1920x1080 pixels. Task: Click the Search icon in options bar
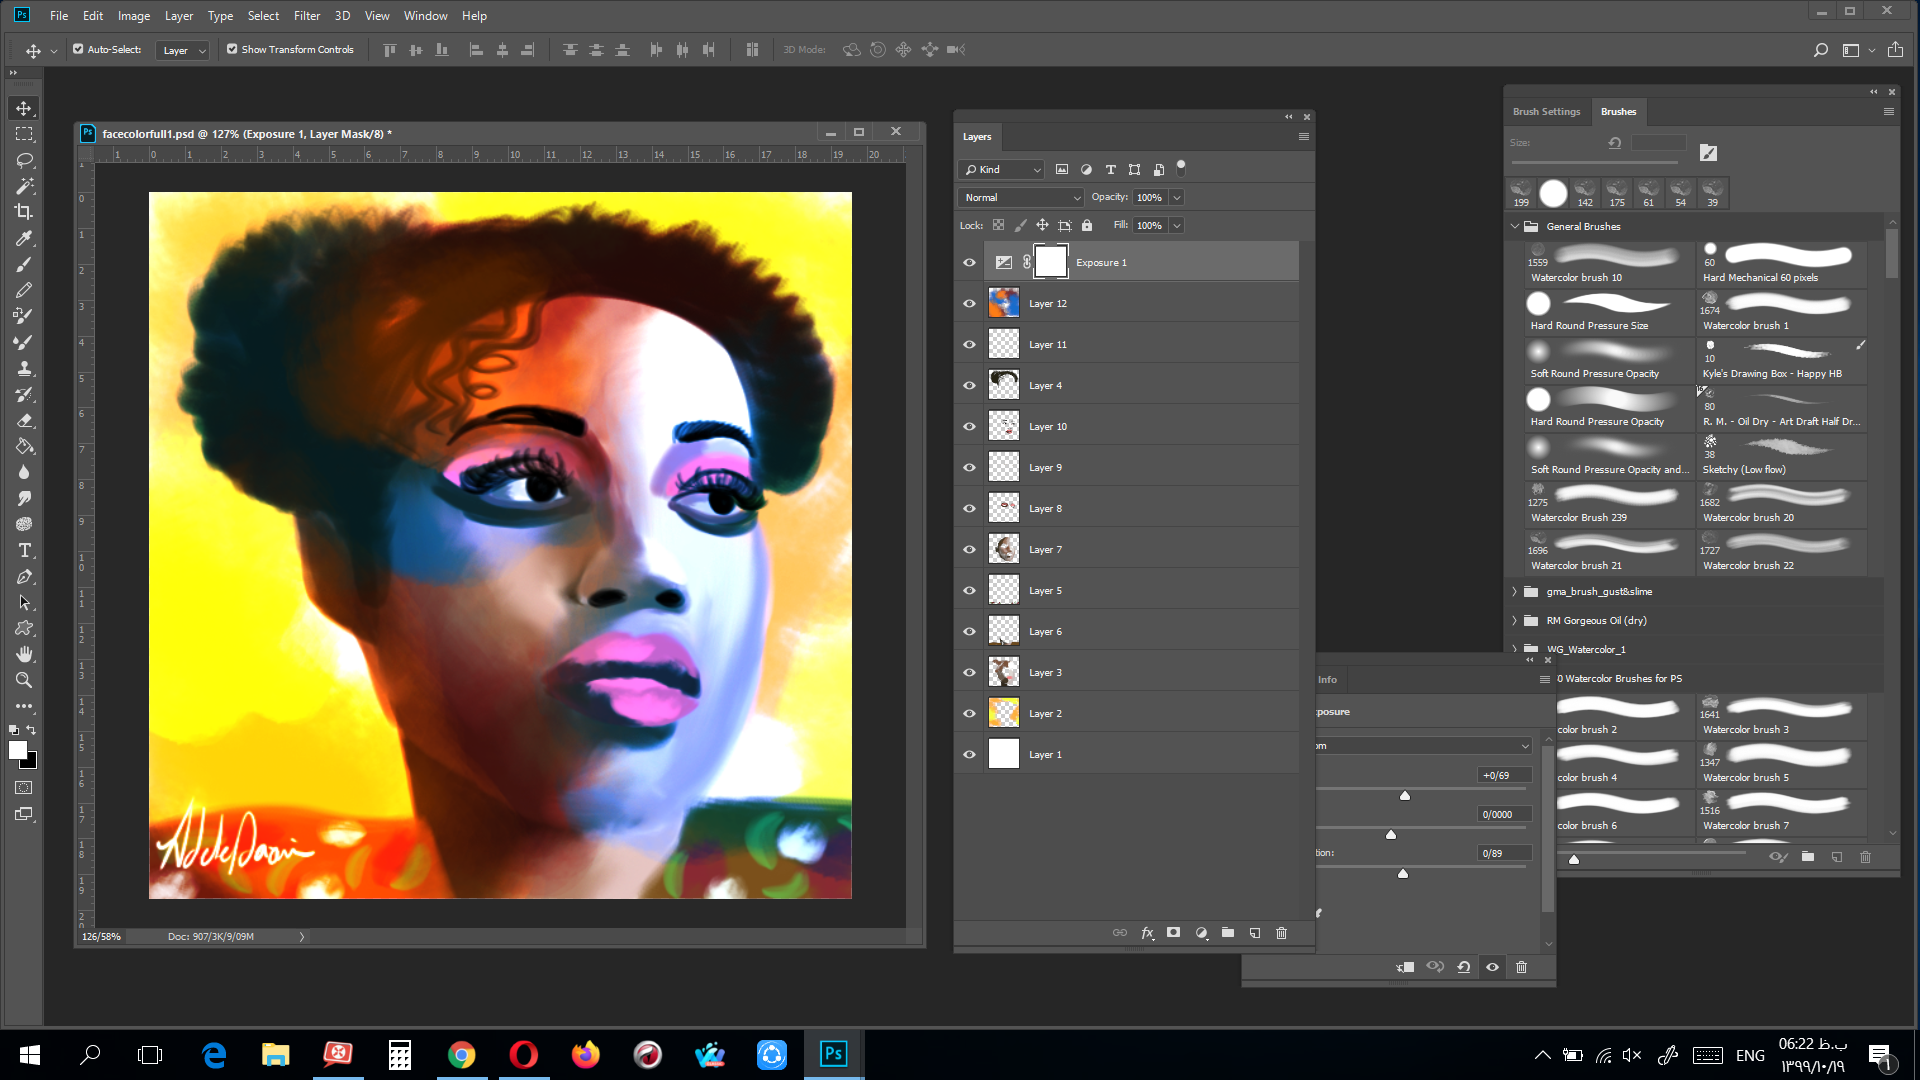pyautogui.click(x=1820, y=50)
